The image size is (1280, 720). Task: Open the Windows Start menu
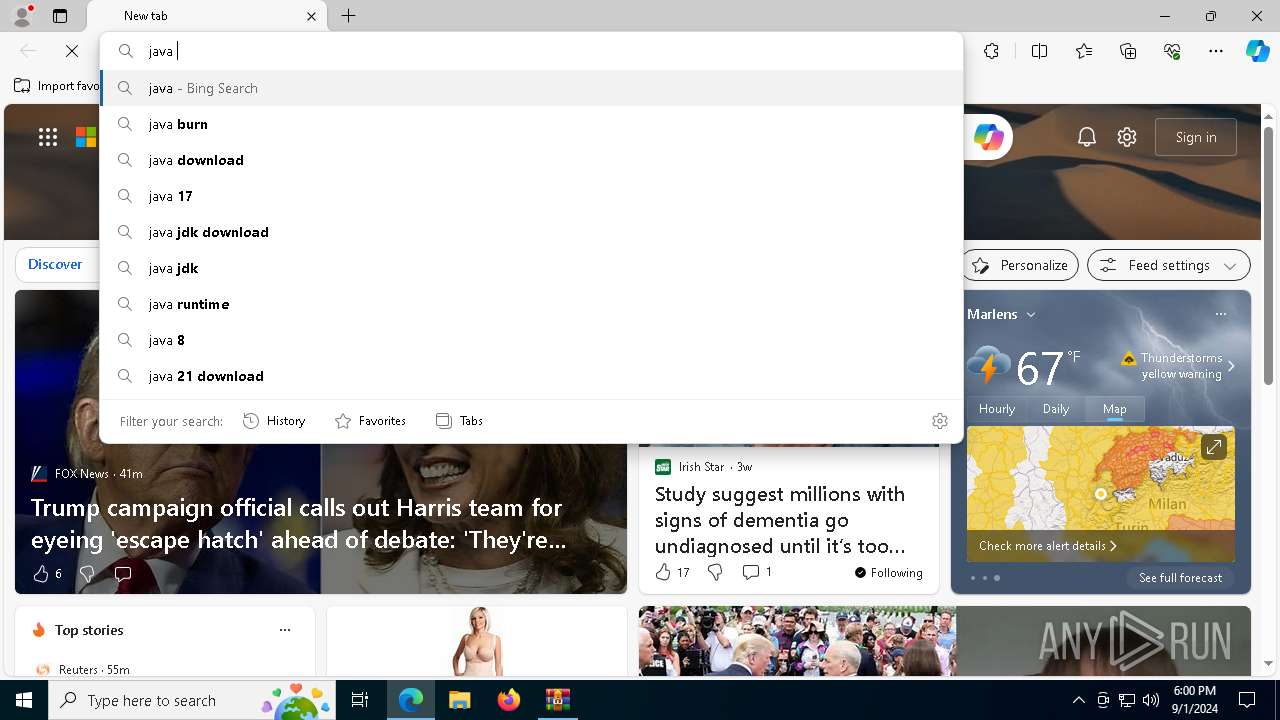24,700
